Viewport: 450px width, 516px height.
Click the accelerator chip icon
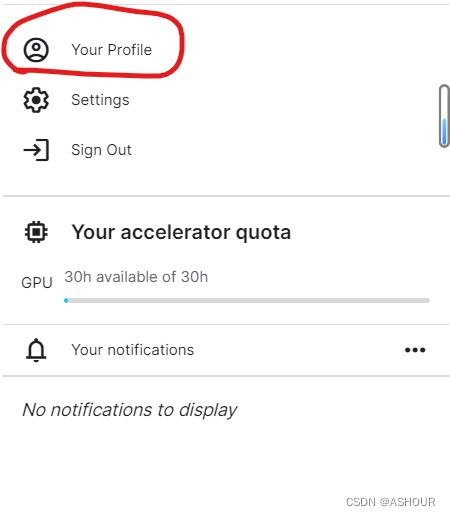[x=36, y=232]
